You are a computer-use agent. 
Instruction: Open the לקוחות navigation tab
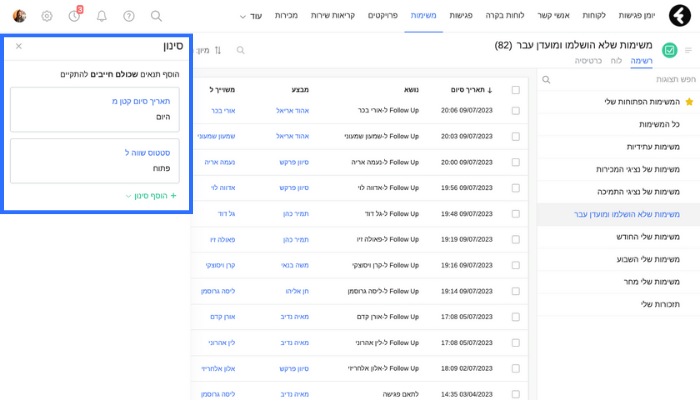coord(594,15)
